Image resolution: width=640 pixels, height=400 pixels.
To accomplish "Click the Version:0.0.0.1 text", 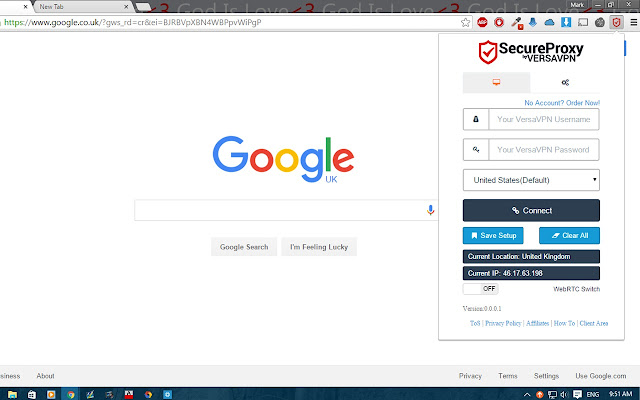I will click(x=482, y=309).
